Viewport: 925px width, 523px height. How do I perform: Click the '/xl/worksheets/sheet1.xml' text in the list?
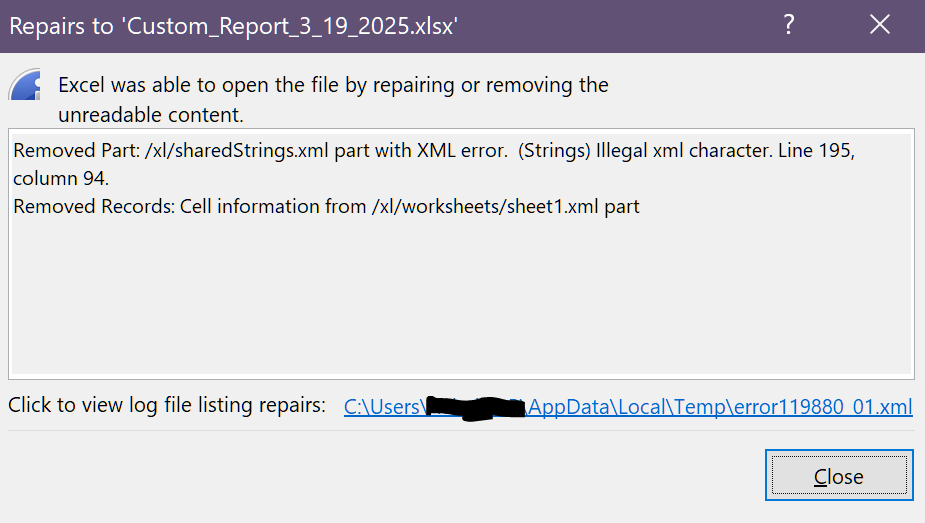[485, 207]
